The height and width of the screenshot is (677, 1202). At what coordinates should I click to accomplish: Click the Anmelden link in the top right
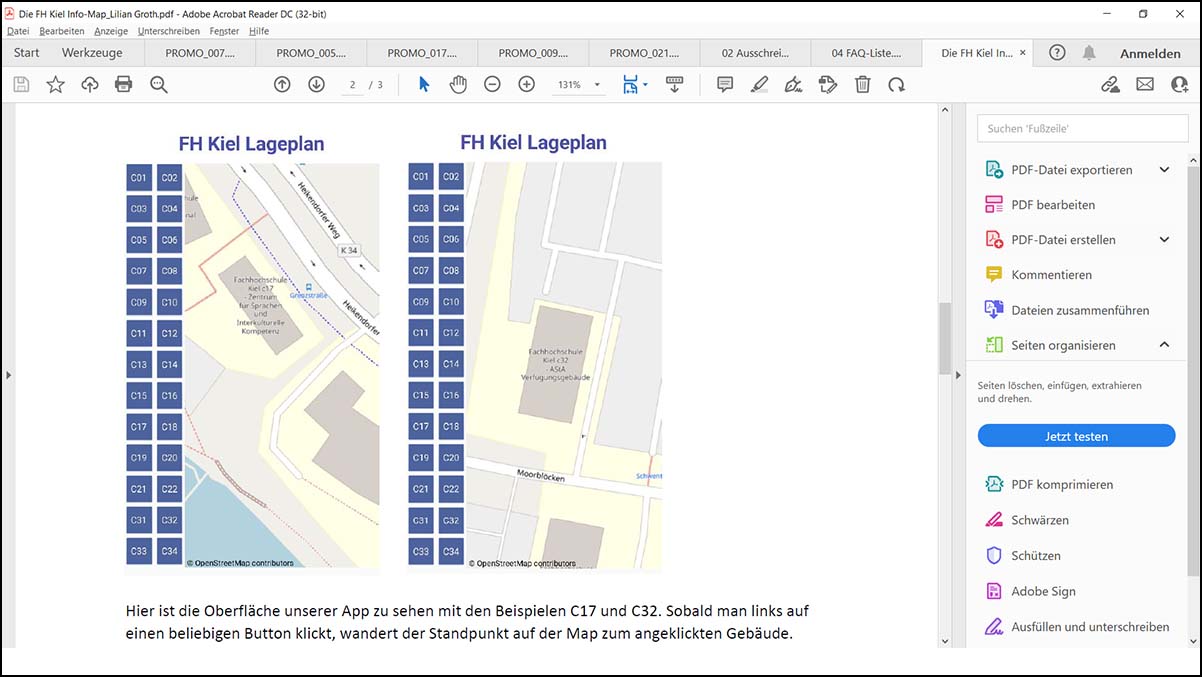1149,52
